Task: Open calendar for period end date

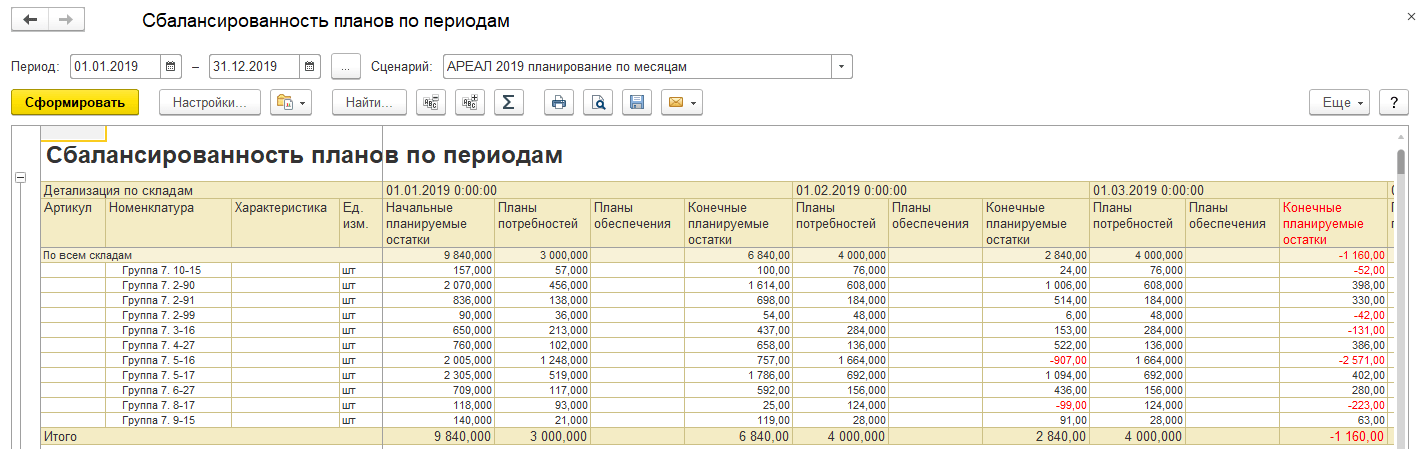Action: [x=310, y=67]
